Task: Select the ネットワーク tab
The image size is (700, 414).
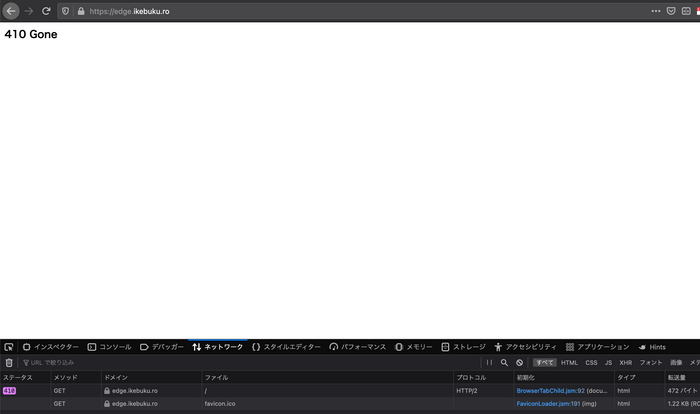Action: click(217, 347)
